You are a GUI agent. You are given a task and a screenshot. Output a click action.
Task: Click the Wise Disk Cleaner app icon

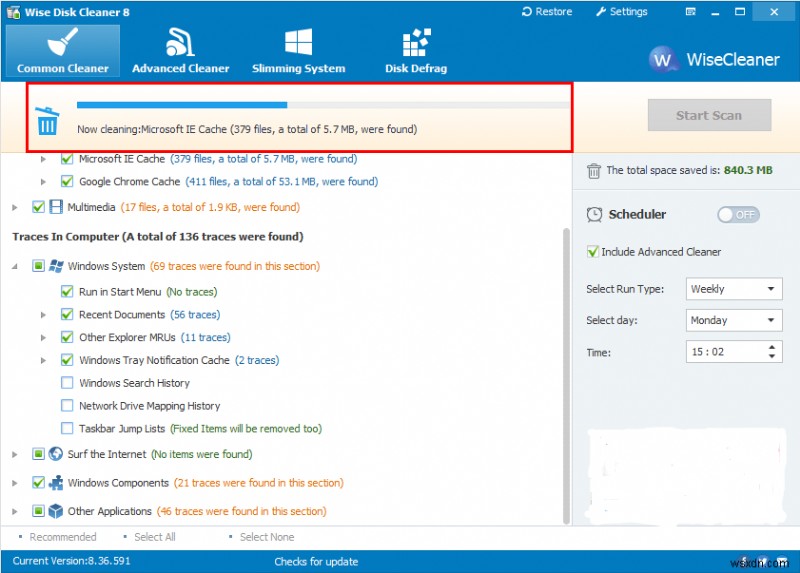14,12
